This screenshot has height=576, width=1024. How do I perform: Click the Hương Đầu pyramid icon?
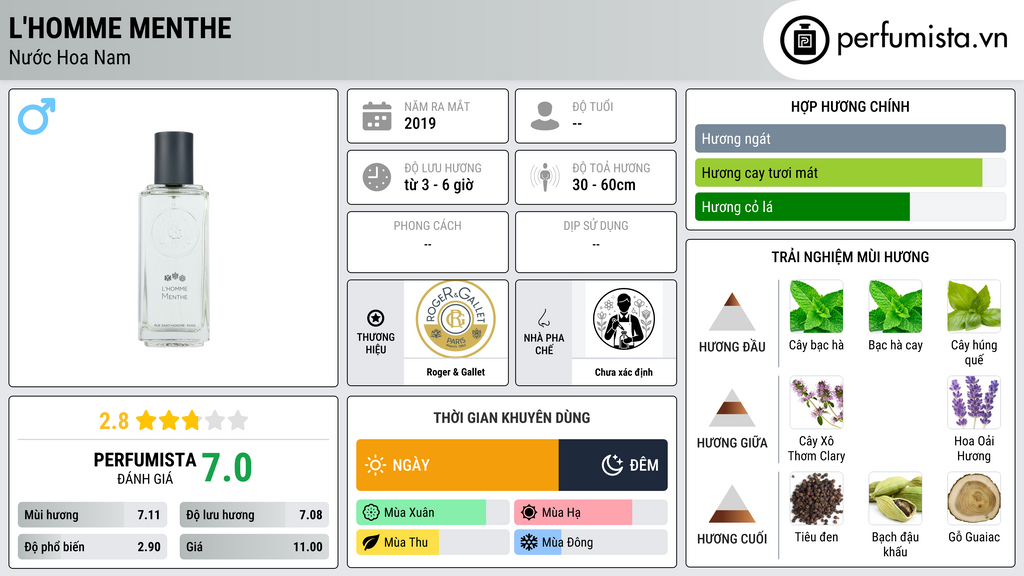tap(732, 312)
